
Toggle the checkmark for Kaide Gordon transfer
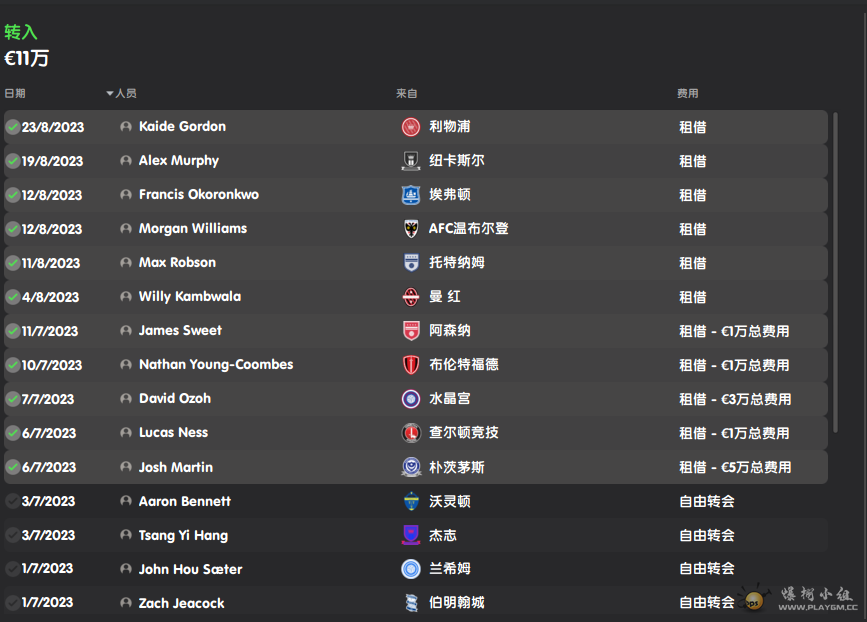point(13,127)
